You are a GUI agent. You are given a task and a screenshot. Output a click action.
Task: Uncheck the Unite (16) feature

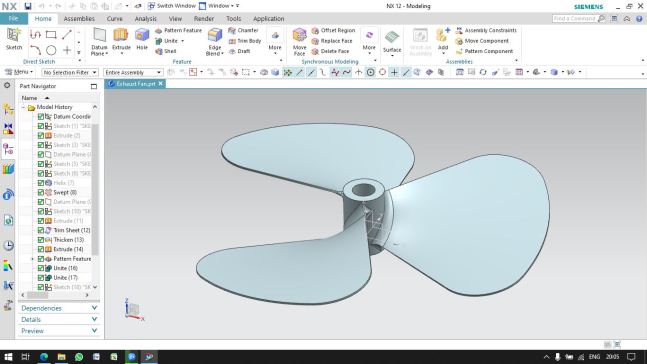pyautogui.click(x=40, y=269)
